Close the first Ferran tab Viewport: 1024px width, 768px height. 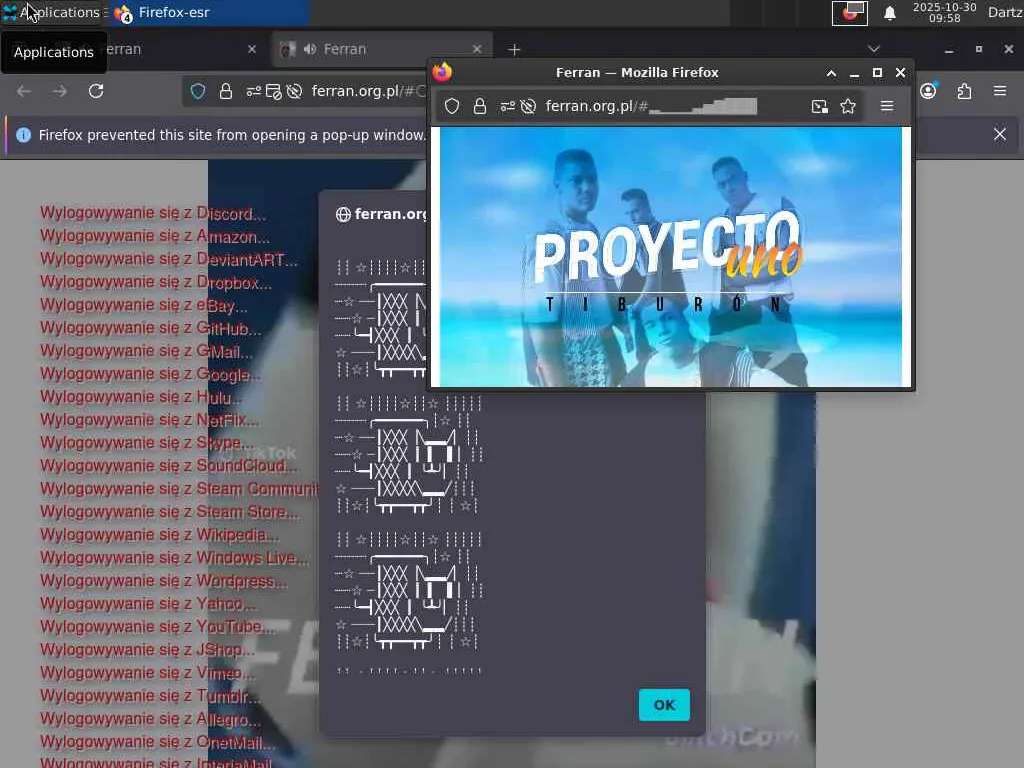coord(252,49)
